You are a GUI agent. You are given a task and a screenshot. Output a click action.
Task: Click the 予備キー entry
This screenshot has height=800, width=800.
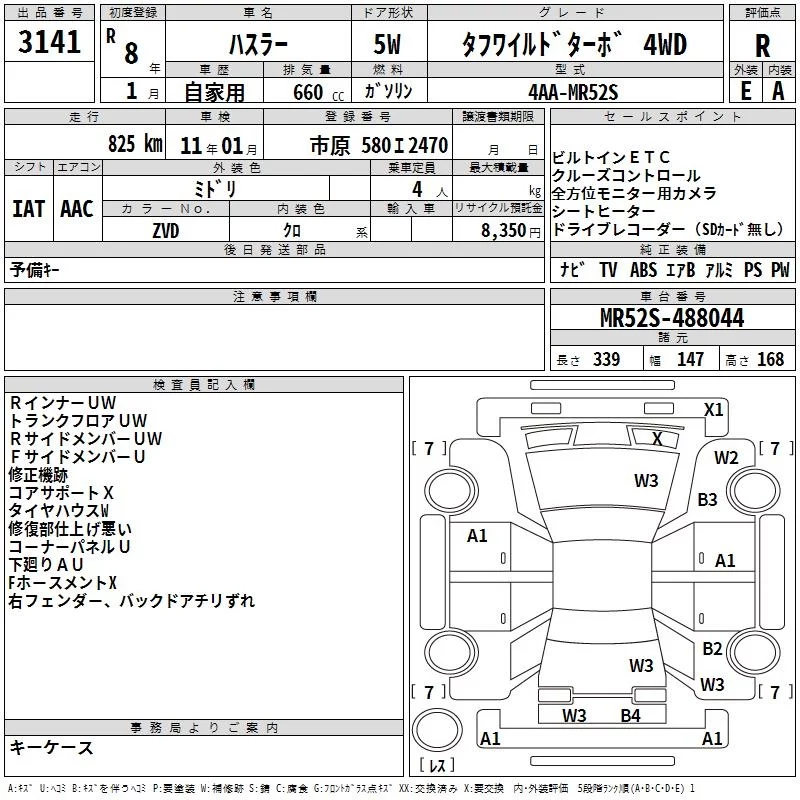click(x=34, y=270)
